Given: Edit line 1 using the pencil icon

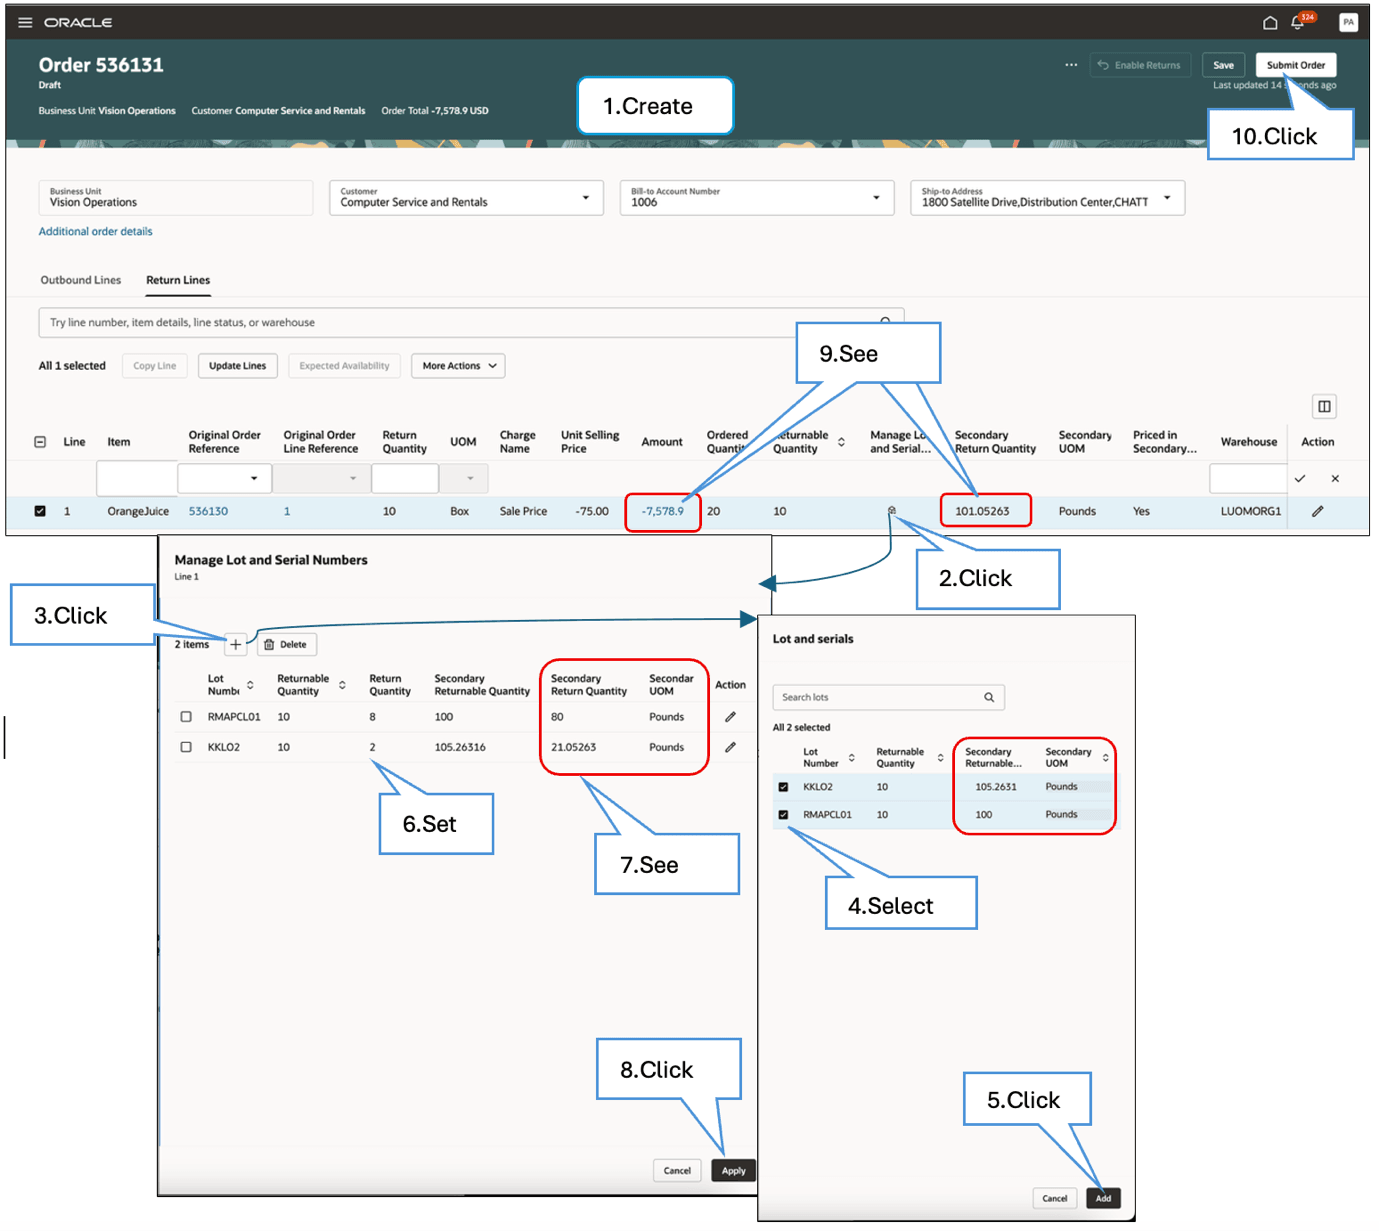Looking at the screenshot, I should tap(1317, 511).
